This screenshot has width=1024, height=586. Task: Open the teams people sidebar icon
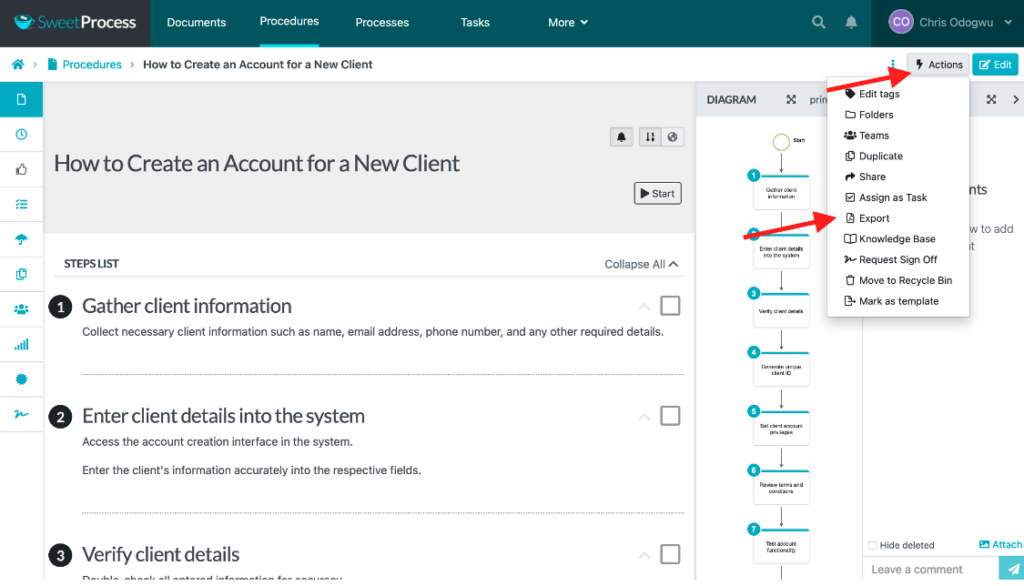(x=22, y=309)
